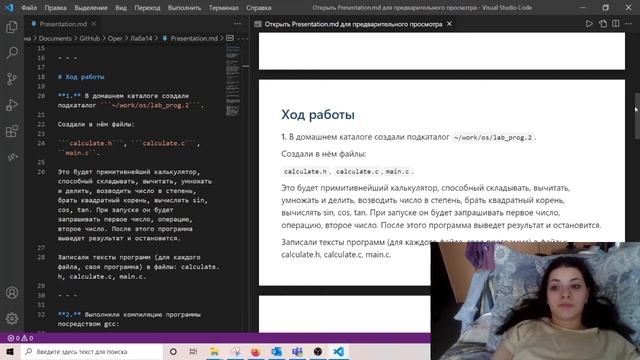Click the 'Ход работы' heading in preview
Image resolution: width=640 pixels, height=360 pixels.
[318, 115]
